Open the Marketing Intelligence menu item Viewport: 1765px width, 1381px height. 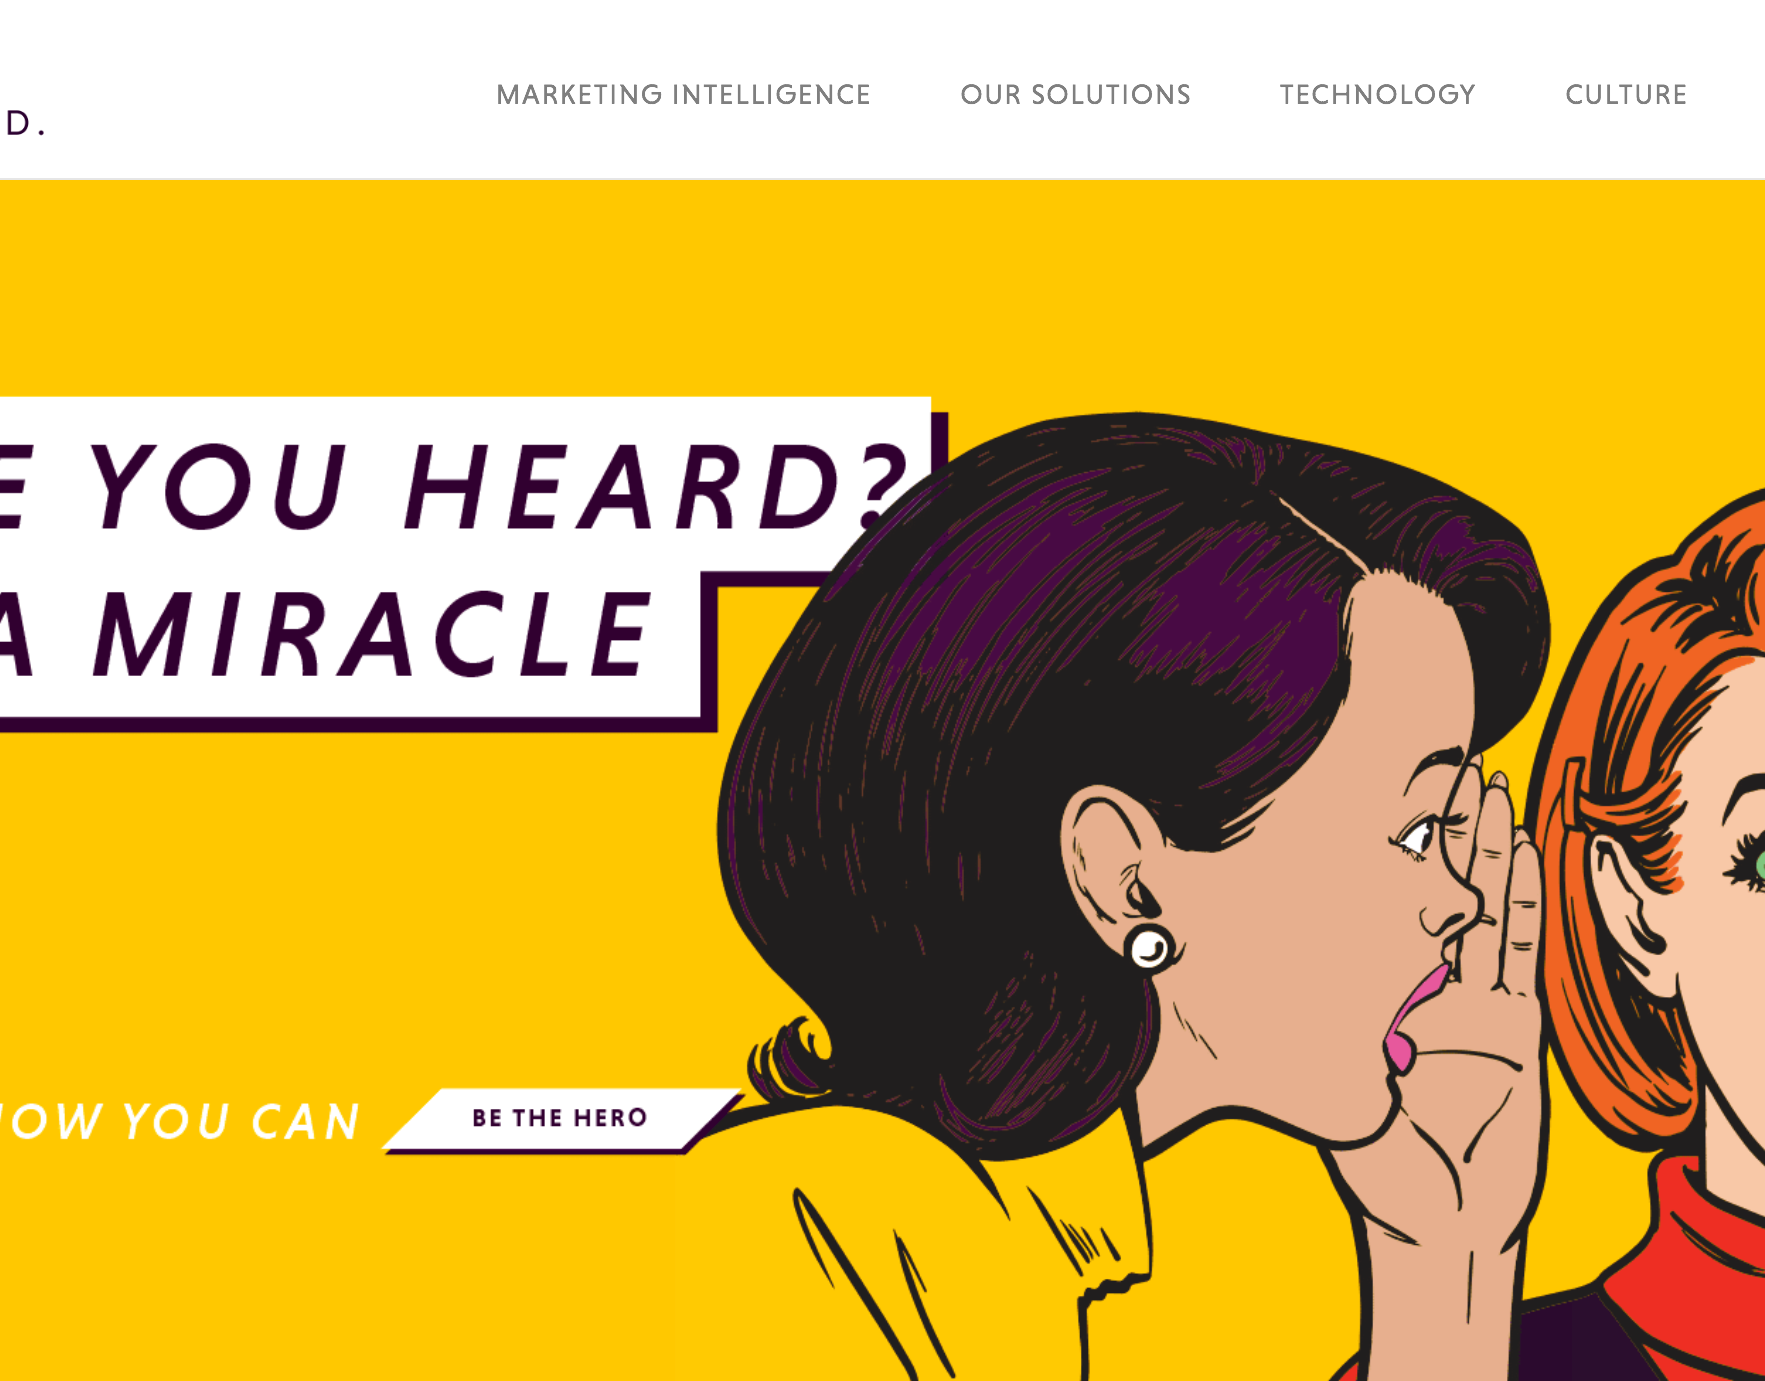click(683, 95)
